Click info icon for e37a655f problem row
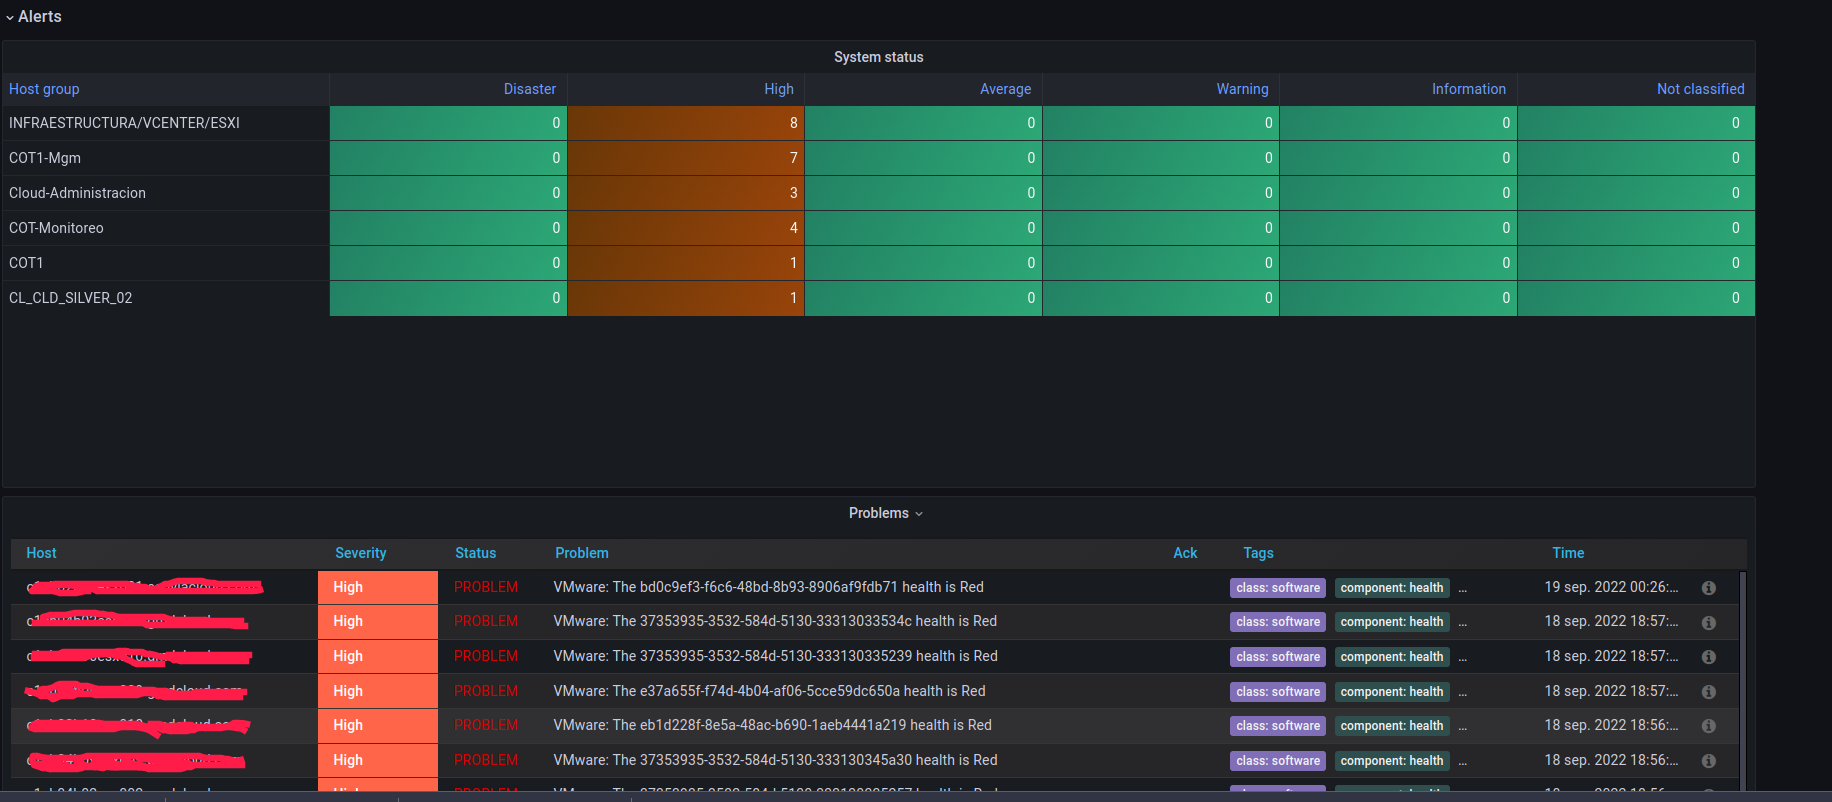Image resolution: width=1832 pixels, height=802 pixels. click(x=1708, y=692)
